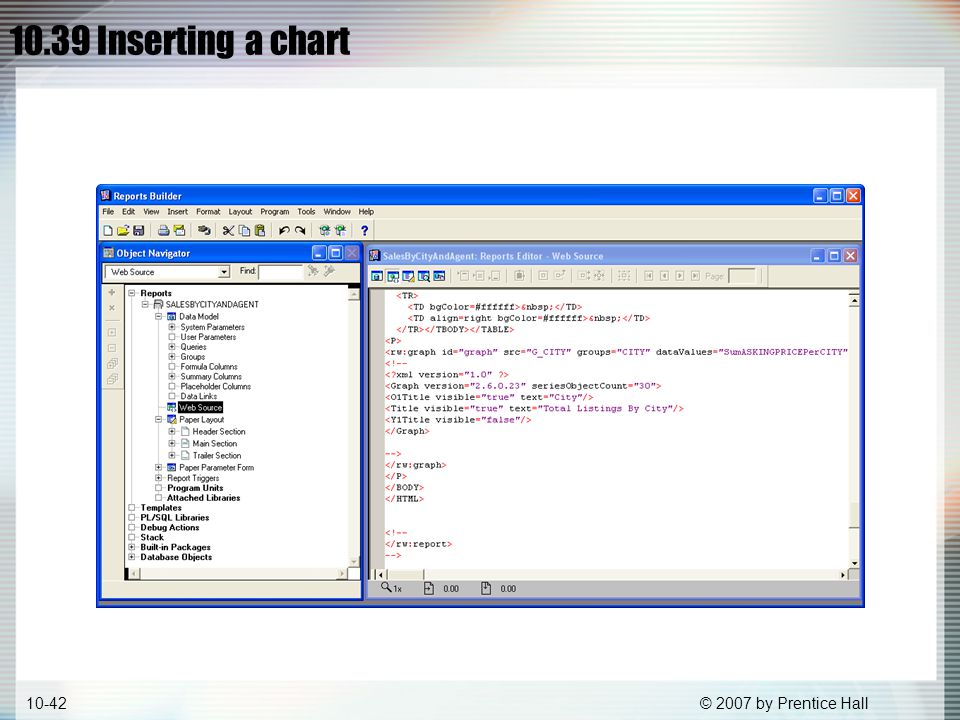
Task: Click the Web Source view icon in Reports Editor toolbar
Action: pos(392,276)
